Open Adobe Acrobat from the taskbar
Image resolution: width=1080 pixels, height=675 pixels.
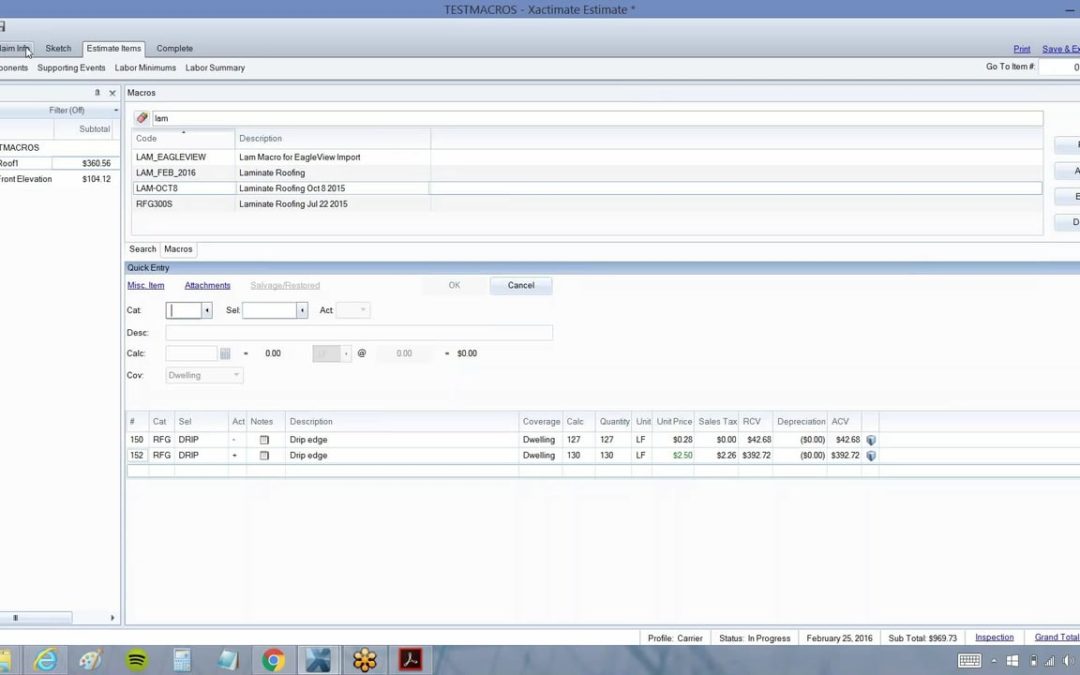pyautogui.click(x=411, y=660)
